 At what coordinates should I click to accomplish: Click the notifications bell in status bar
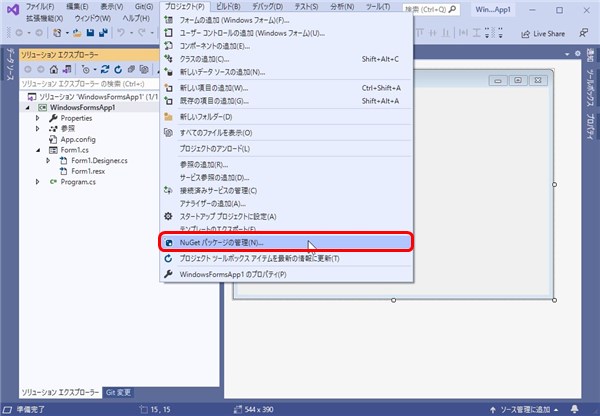[x=574, y=409]
